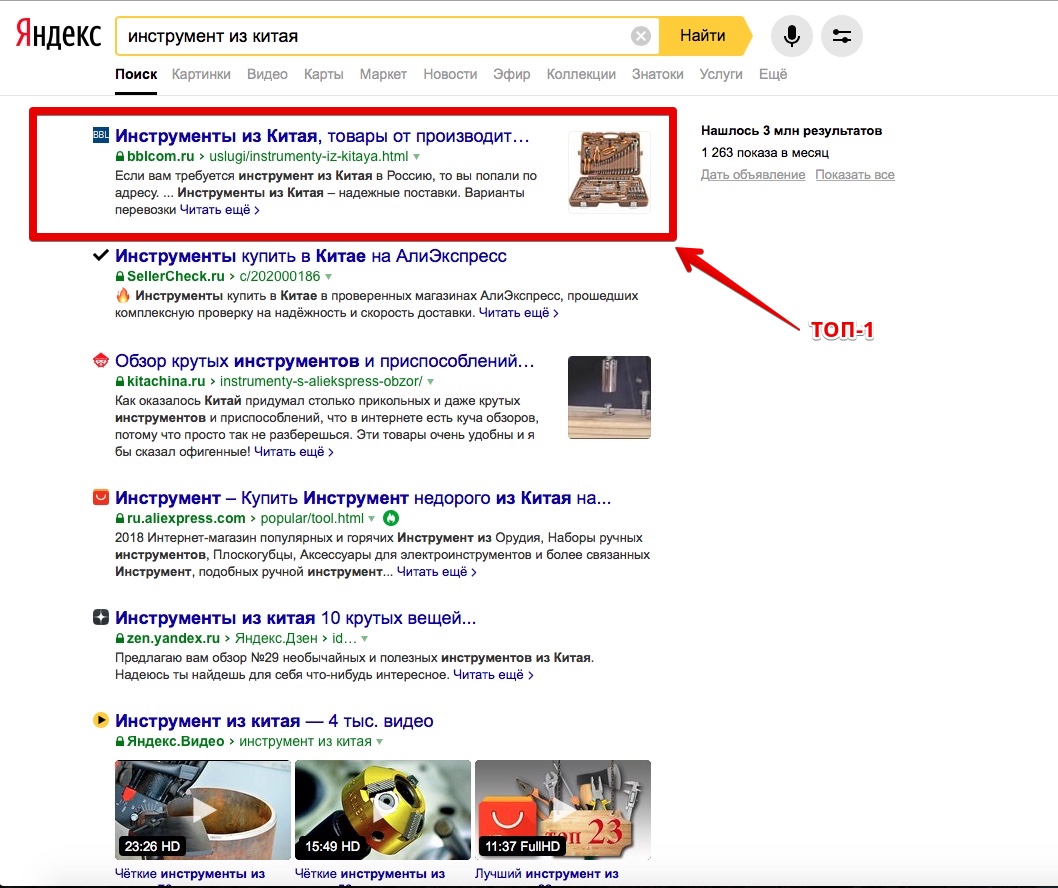Play the 15:49 HD video thumbnail

(x=383, y=810)
